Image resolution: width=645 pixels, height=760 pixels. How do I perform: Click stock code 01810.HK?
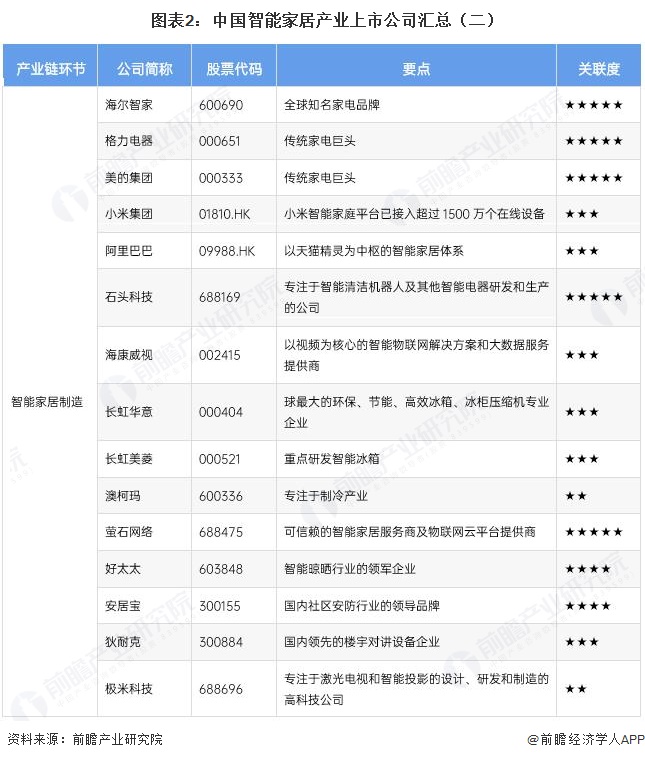pyautogui.click(x=224, y=214)
